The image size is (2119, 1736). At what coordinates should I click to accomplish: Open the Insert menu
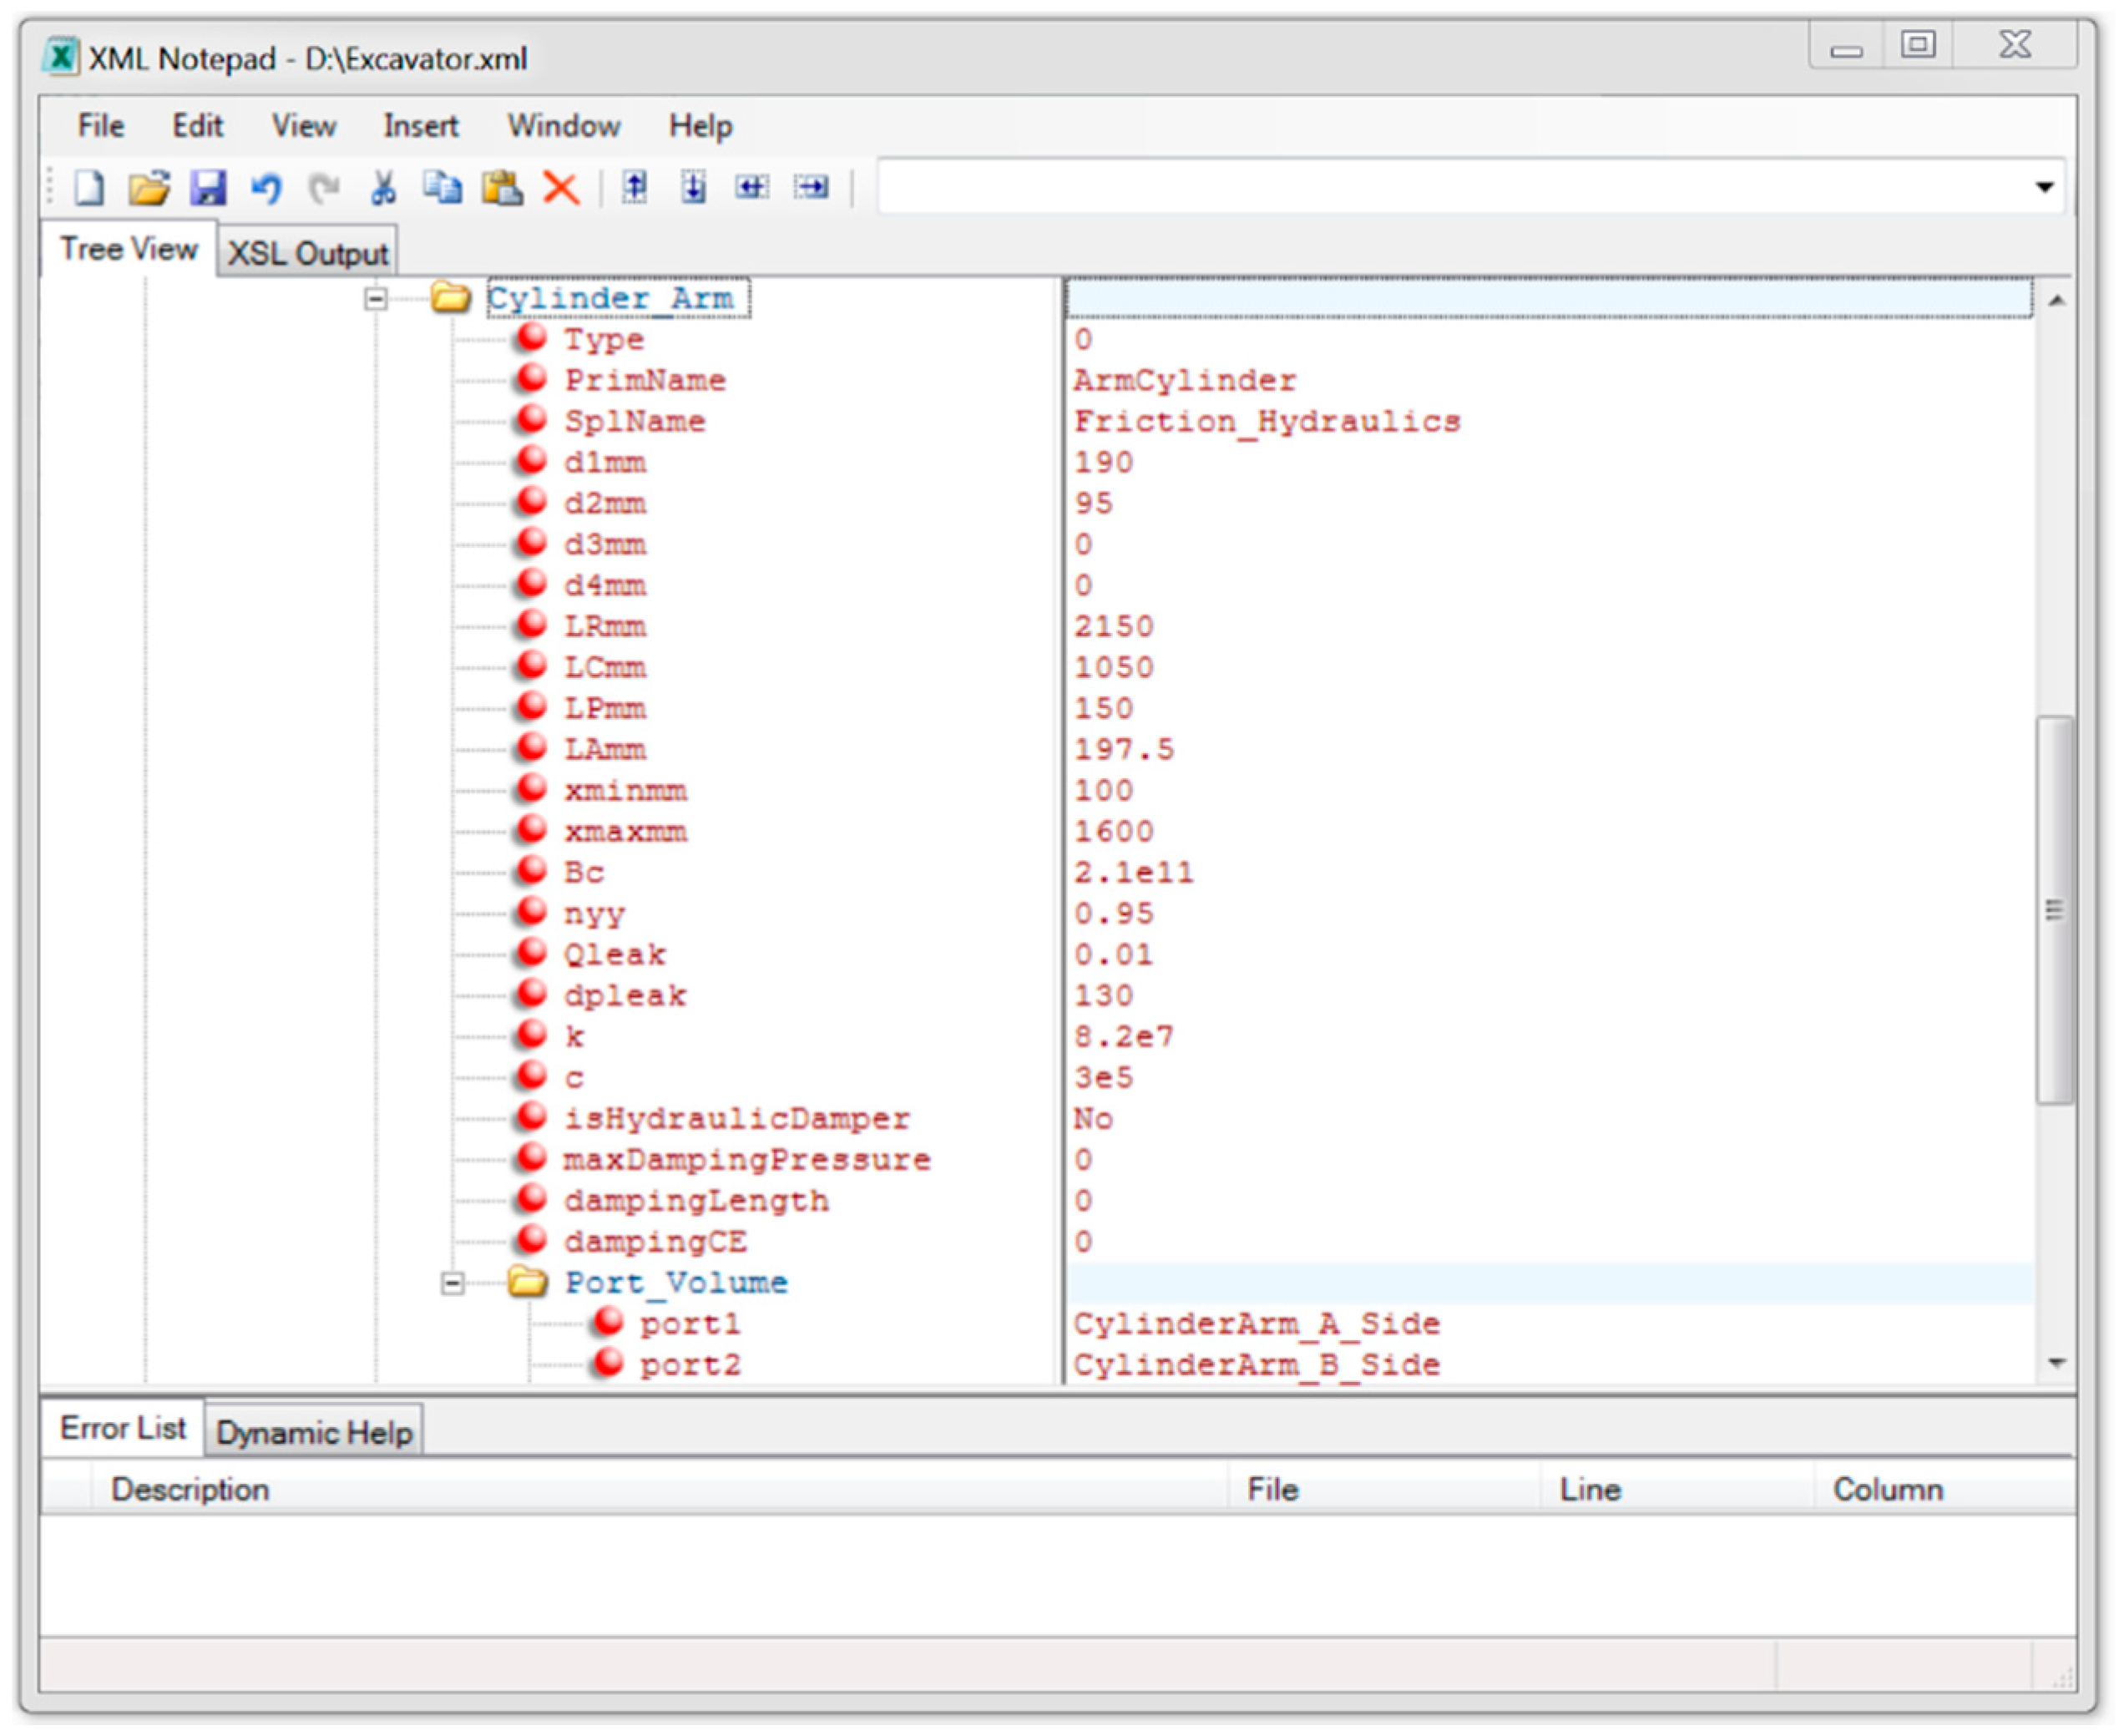click(x=420, y=126)
